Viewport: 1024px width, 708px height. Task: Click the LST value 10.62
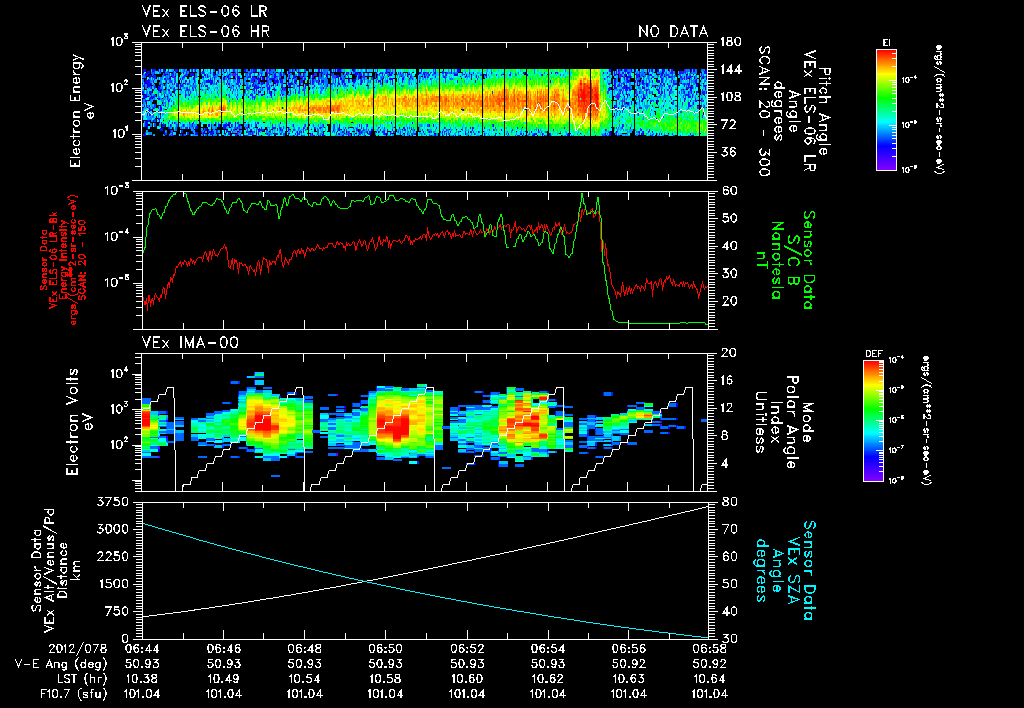pyautogui.click(x=547, y=679)
